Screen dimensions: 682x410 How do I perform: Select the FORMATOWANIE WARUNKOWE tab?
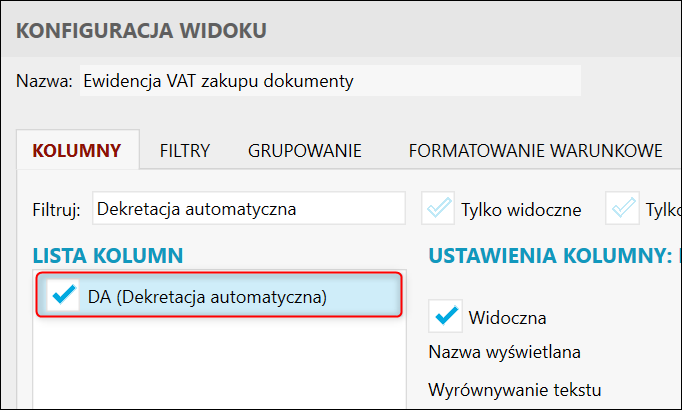pos(535,152)
